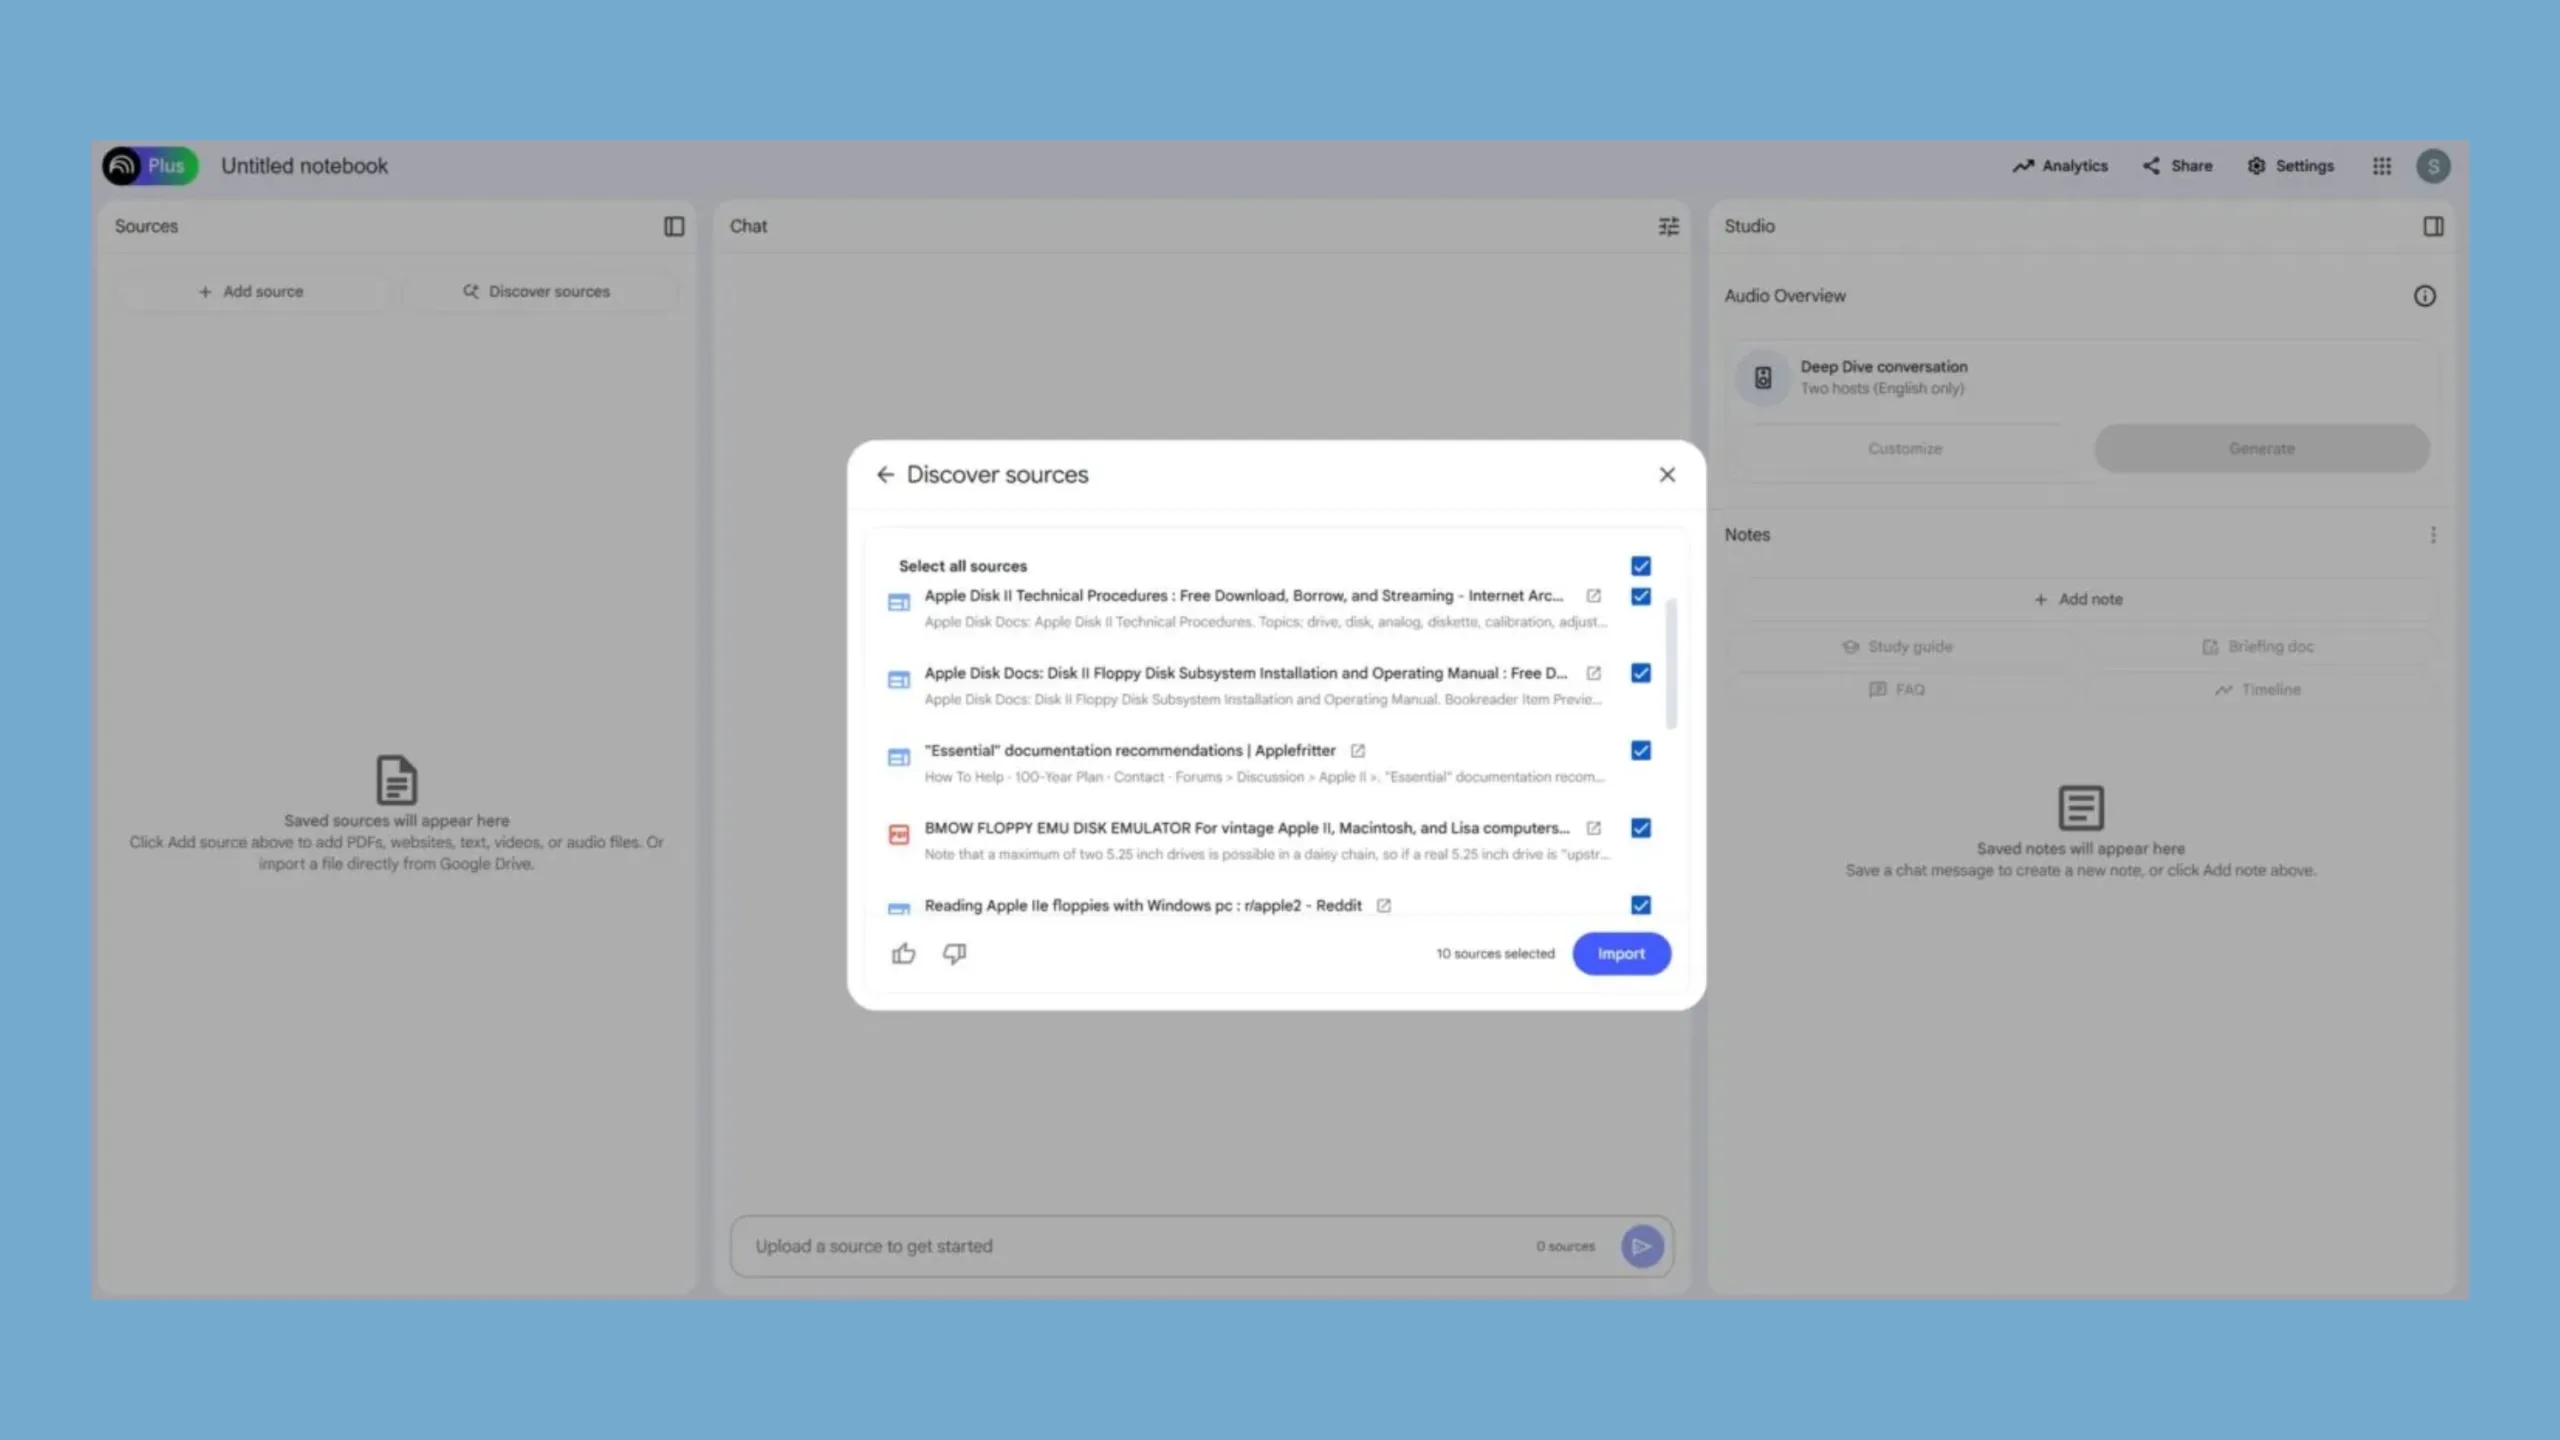Click Discover sources in the Sources panel
Image resolution: width=2560 pixels, height=1440 pixels.
click(x=537, y=292)
